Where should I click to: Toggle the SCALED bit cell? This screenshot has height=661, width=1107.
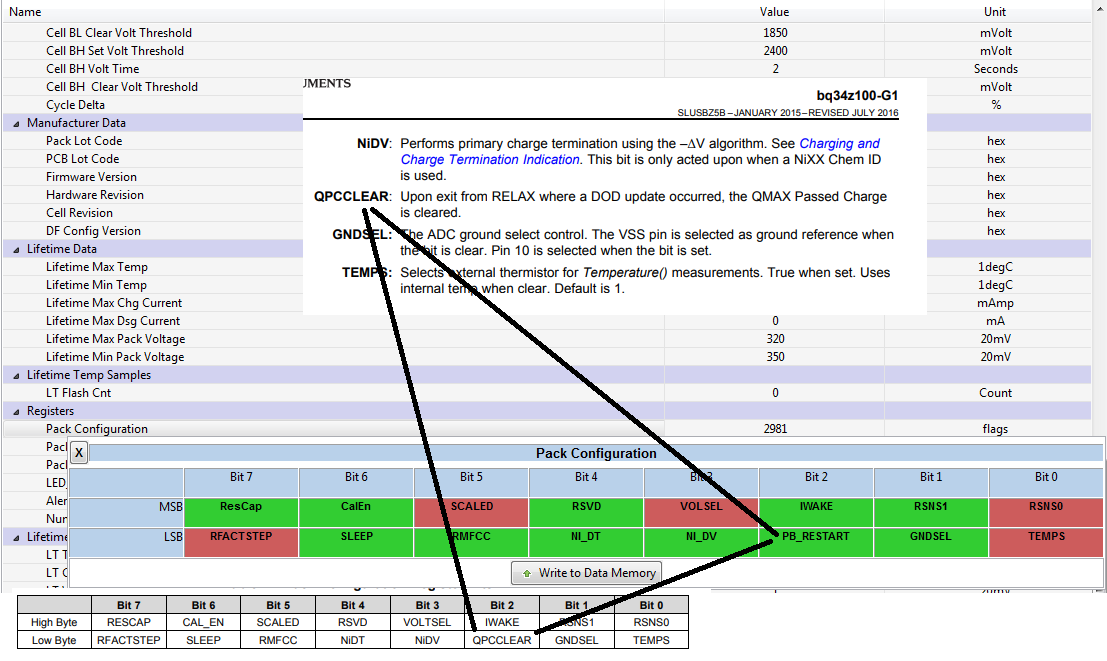(x=472, y=512)
